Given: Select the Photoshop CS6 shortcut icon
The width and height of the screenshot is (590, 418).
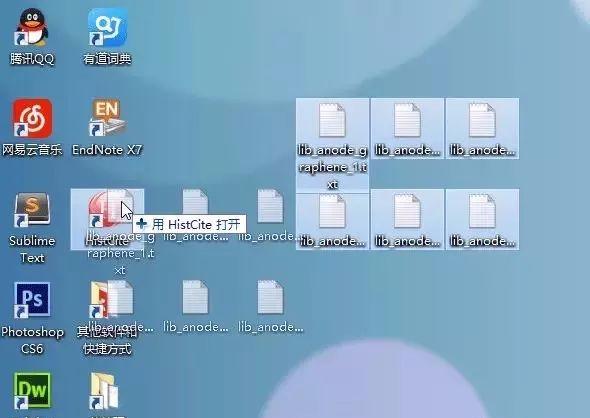Looking at the screenshot, I should coord(32,299).
